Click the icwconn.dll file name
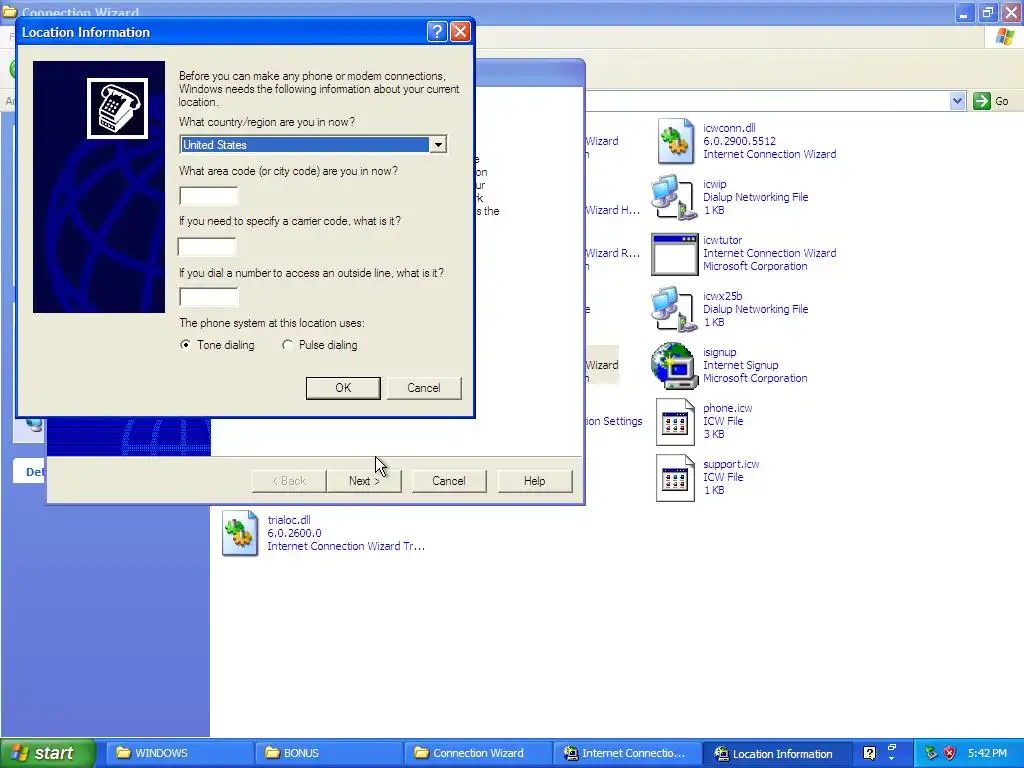The width and height of the screenshot is (1024, 768). coord(729,128)
